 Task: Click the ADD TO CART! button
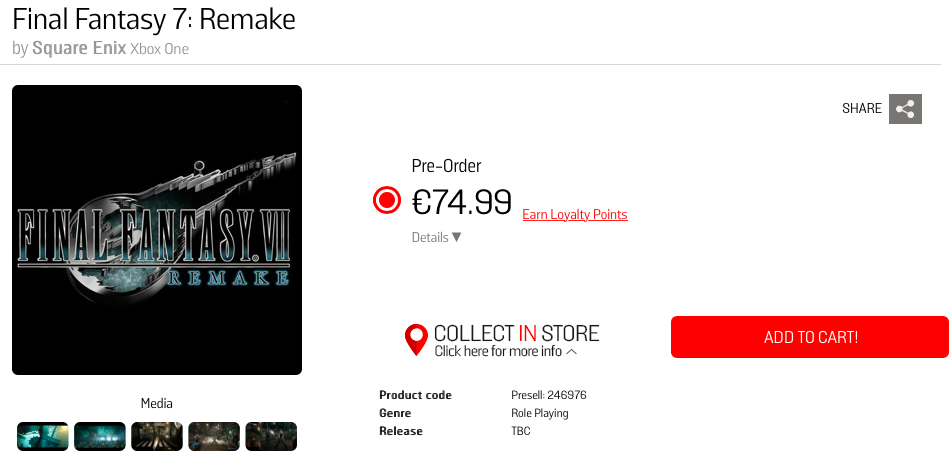pos(810,337)
